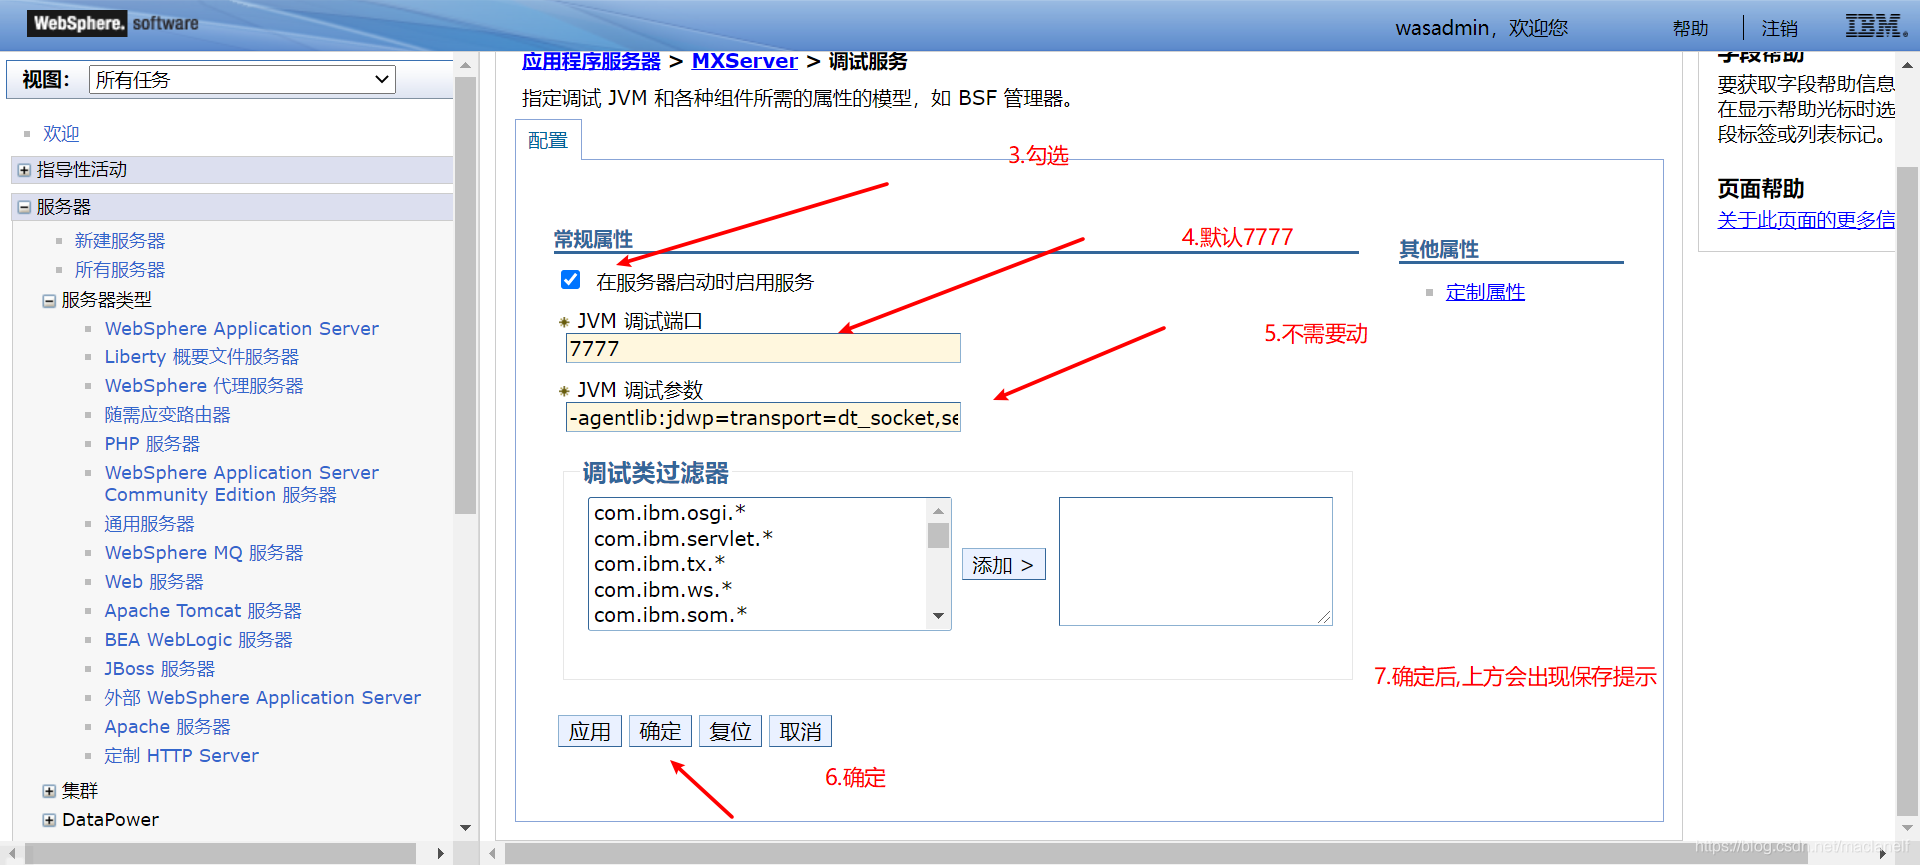Select com.ibm.osgi.* in filter list
Viewport: 1920px width, 865px height.
(x=670, y=513)
